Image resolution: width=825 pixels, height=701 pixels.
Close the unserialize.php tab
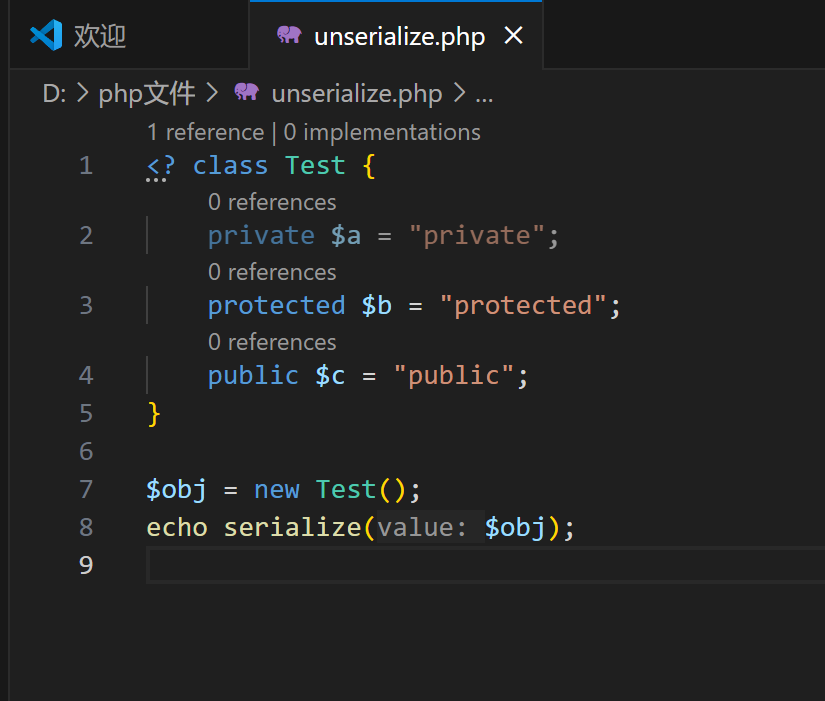point(514,36)
